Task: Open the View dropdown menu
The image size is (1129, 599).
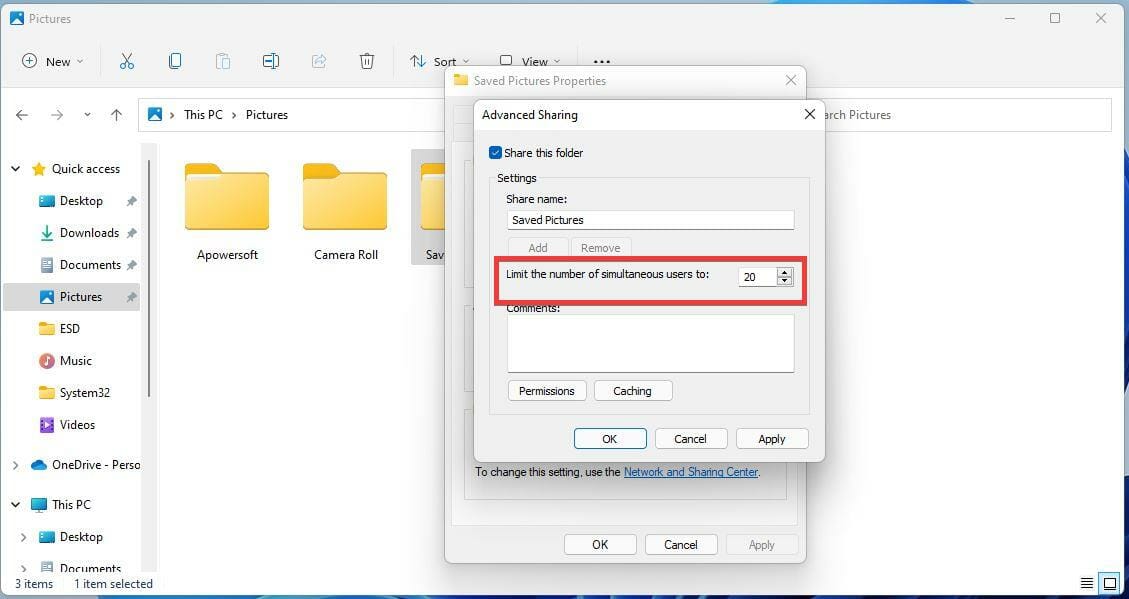Action: point(530,61)
